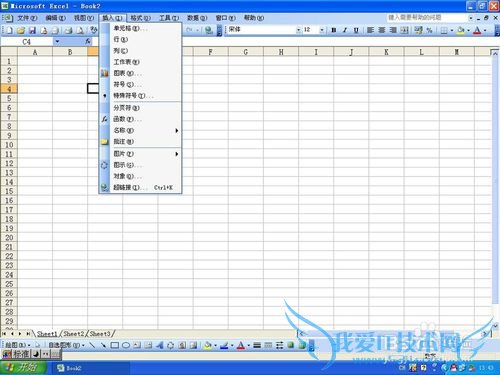Choose 行 (Rows) from Insert menu
Screen dimensions: 500x375
coord(140,39)
